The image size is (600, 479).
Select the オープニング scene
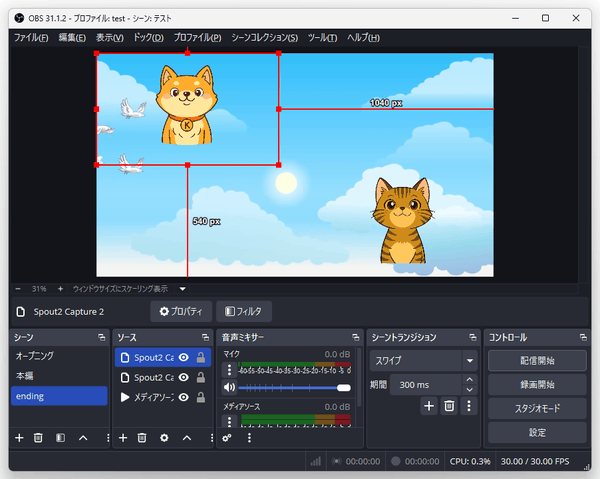35,356
